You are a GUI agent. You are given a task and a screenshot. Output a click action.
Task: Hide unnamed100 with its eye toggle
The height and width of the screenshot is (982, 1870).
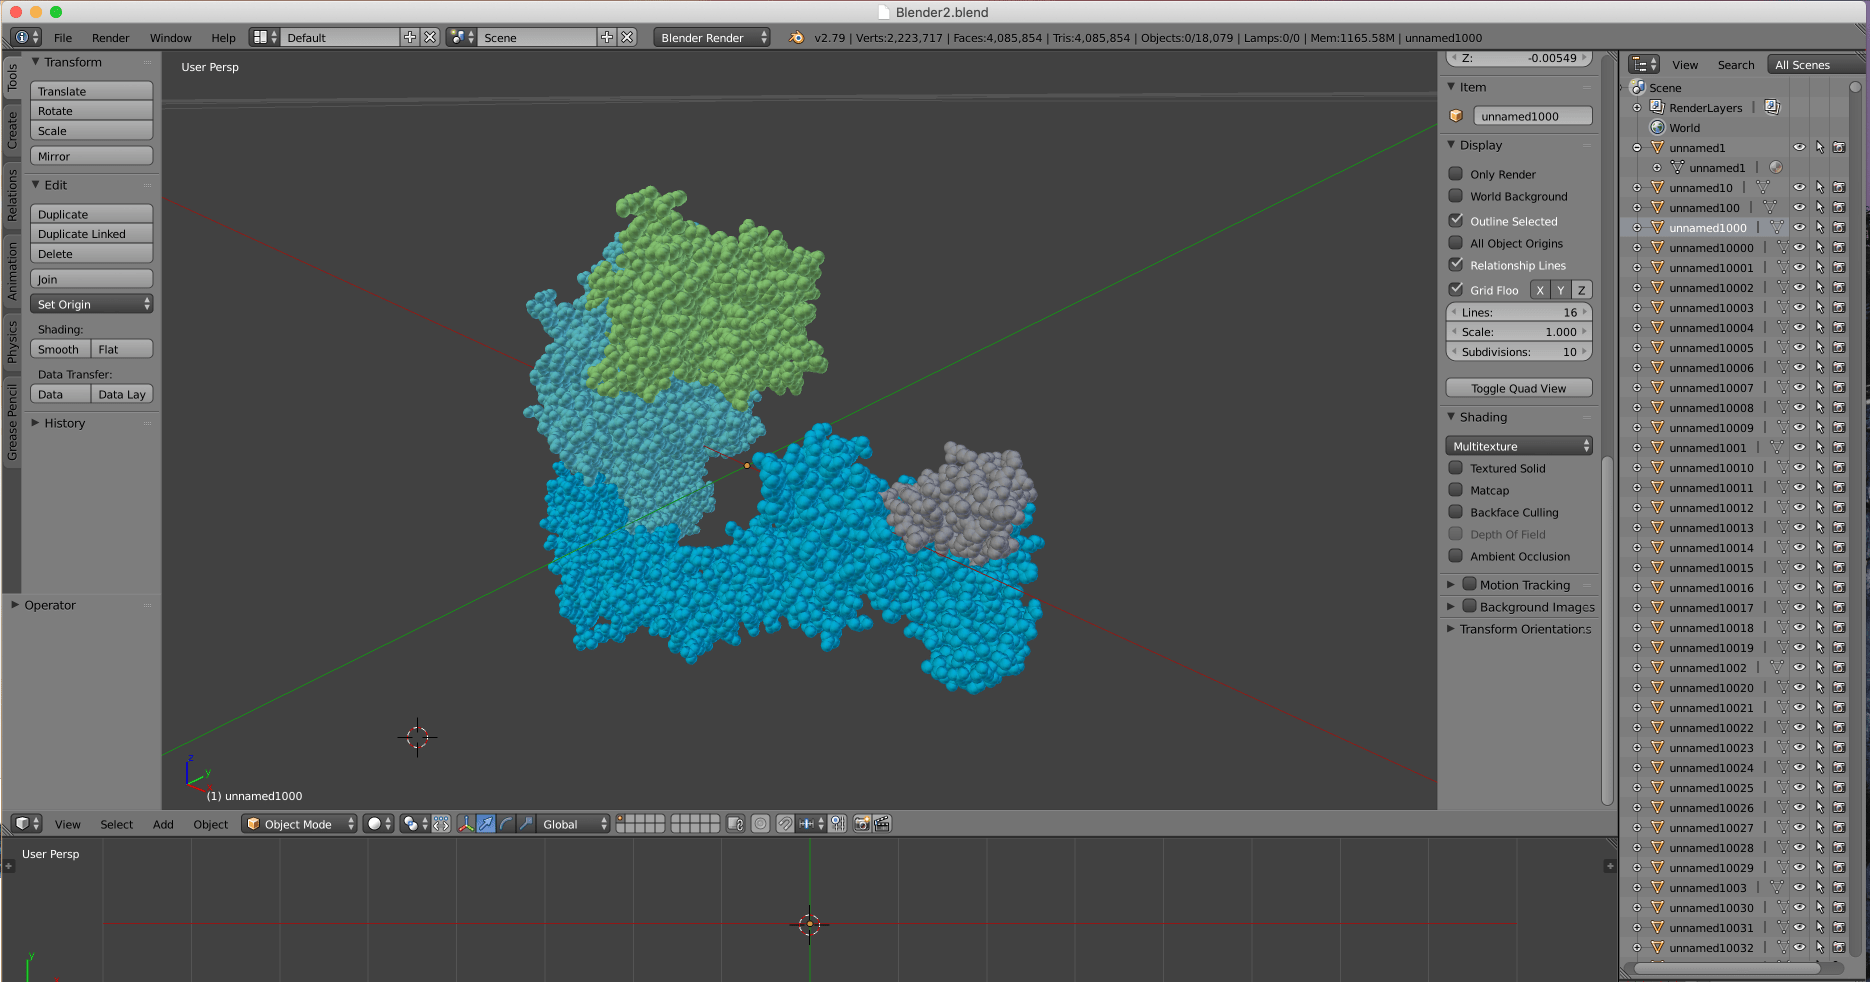tap(1798, 207)
